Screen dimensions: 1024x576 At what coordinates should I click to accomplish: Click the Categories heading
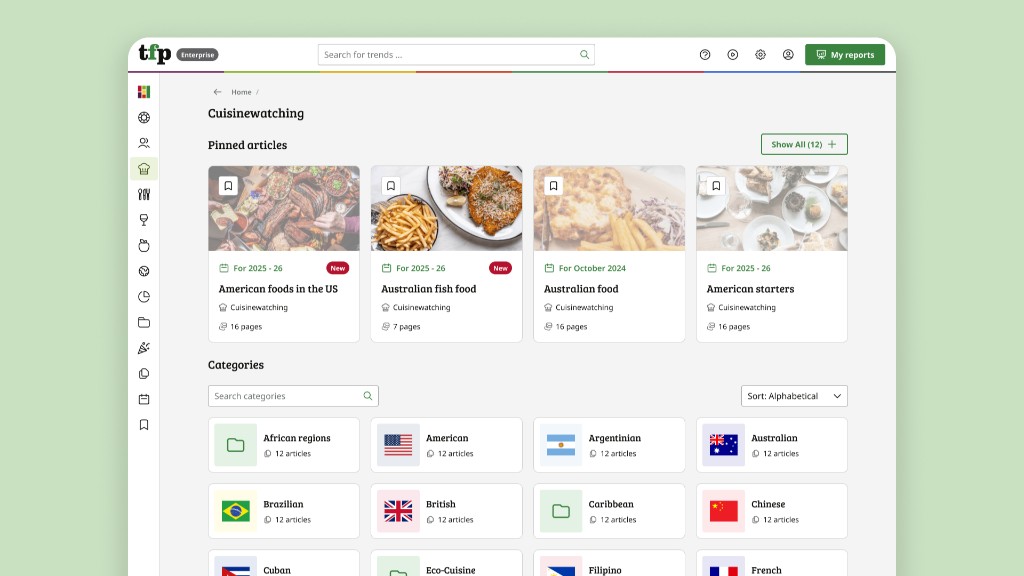point(236,365)
